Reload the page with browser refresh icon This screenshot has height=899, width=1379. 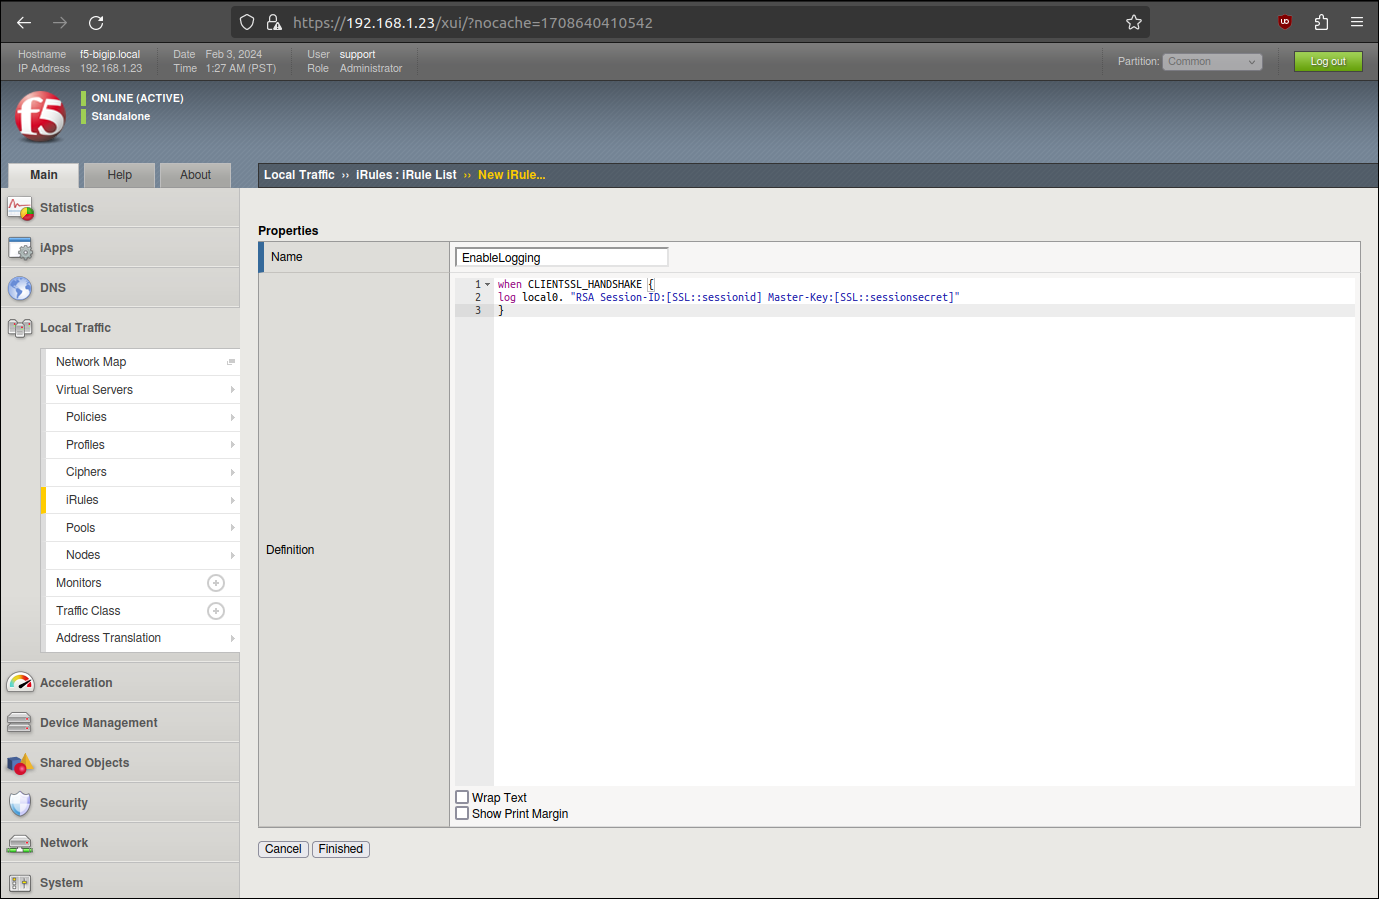96,22
